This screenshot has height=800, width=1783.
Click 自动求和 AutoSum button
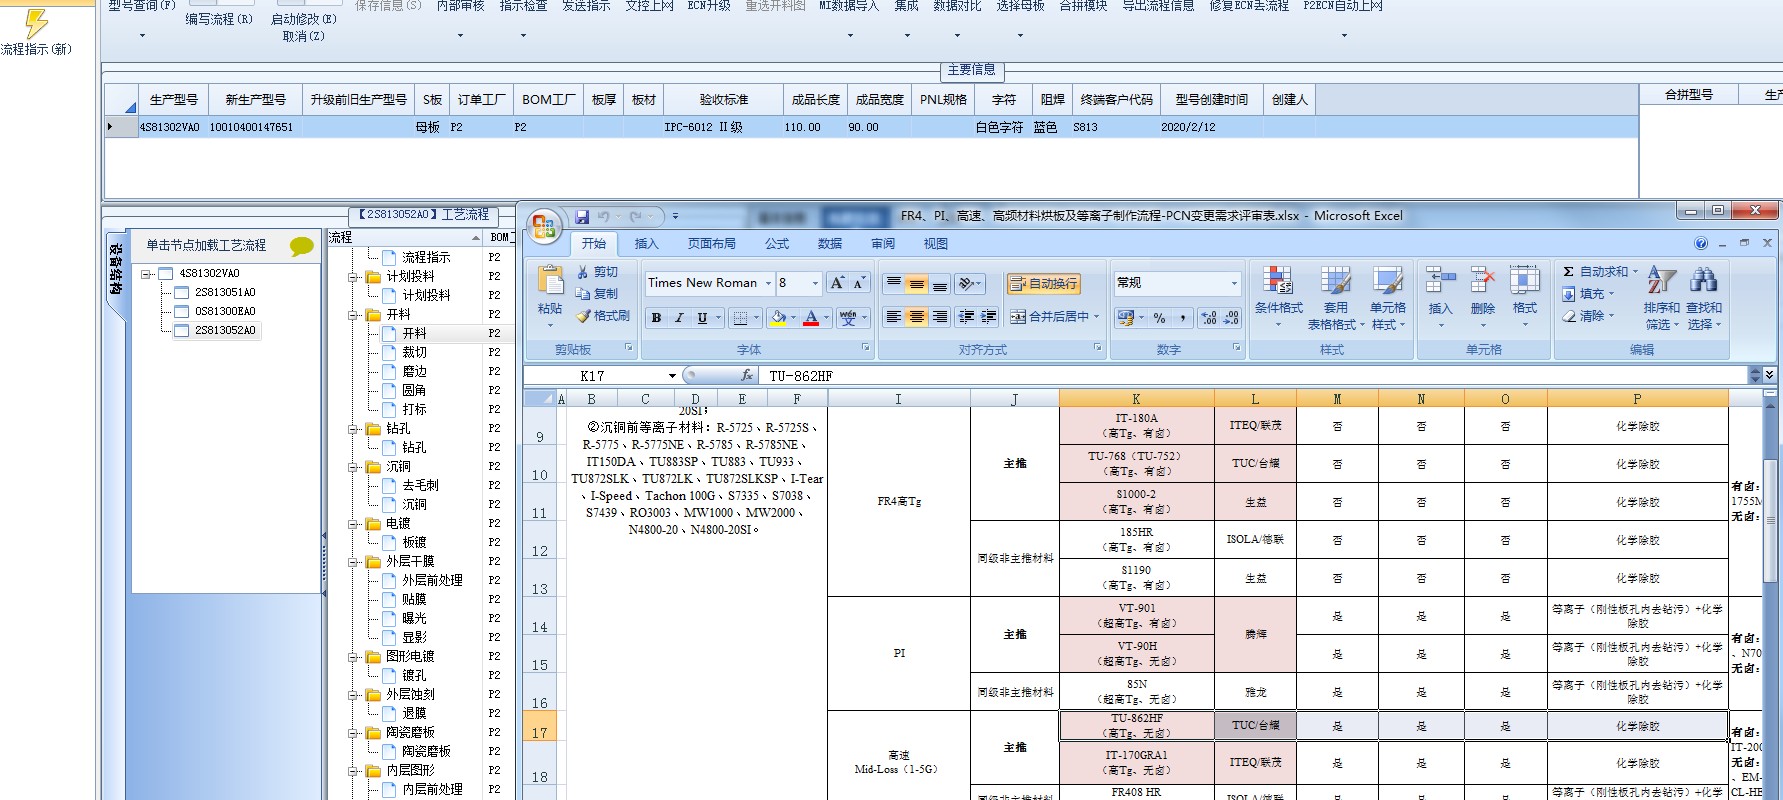[1600, 272]
